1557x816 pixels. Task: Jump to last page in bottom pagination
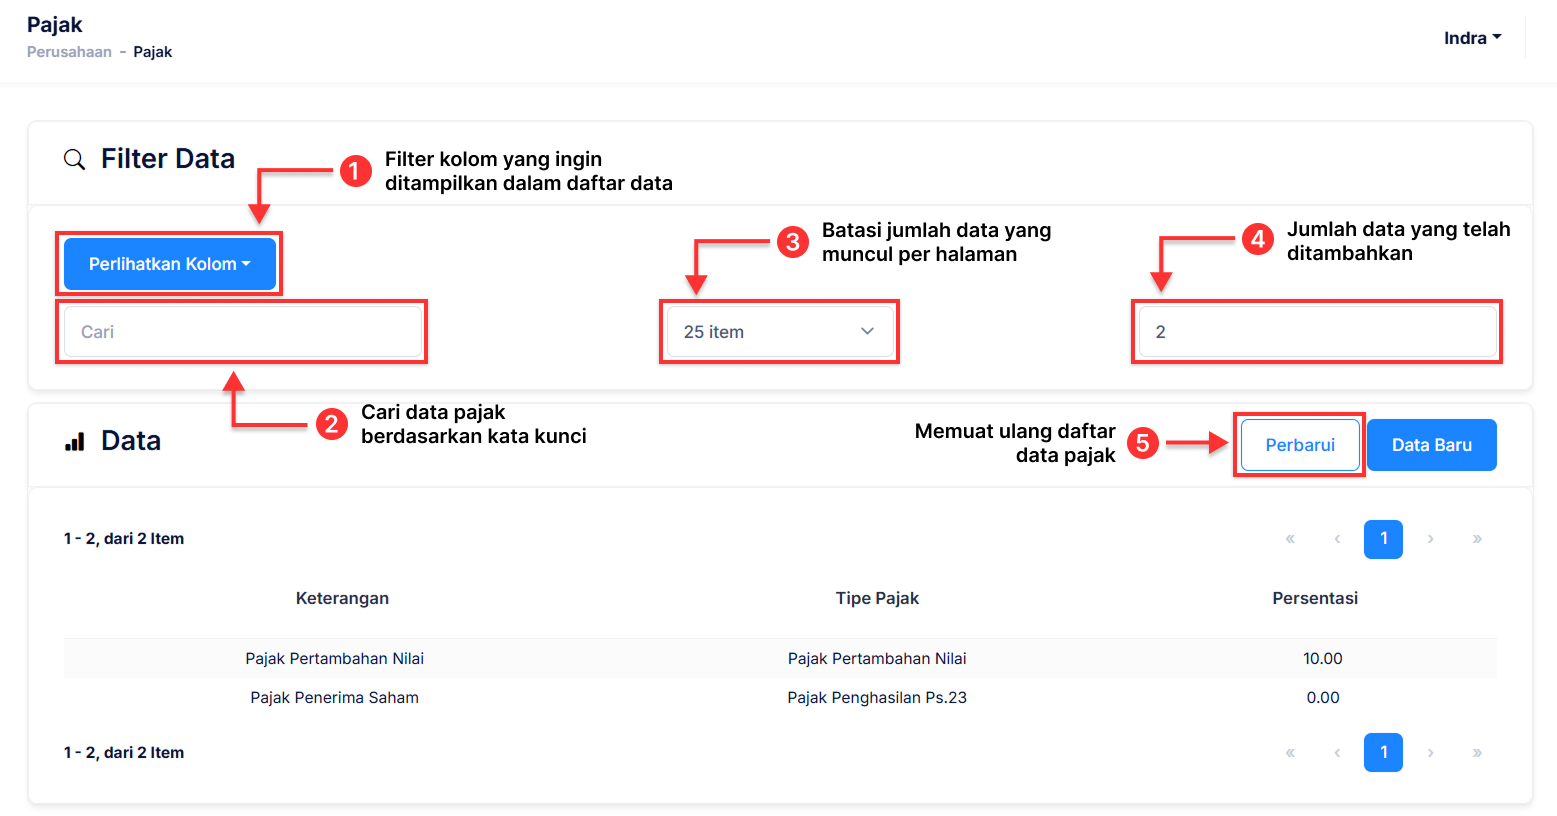(1477, 753)
